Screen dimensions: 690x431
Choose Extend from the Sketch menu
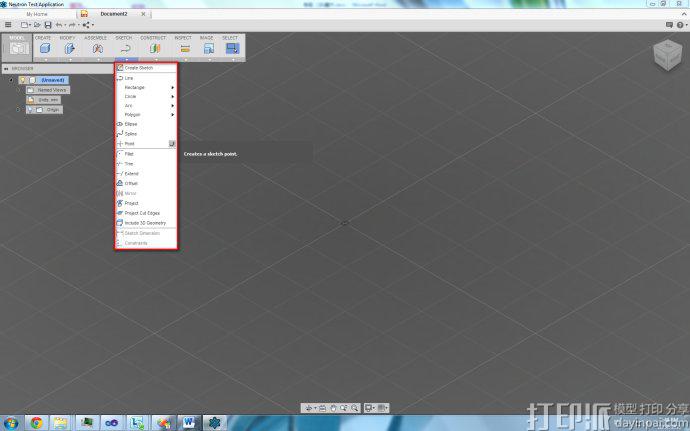146,173
